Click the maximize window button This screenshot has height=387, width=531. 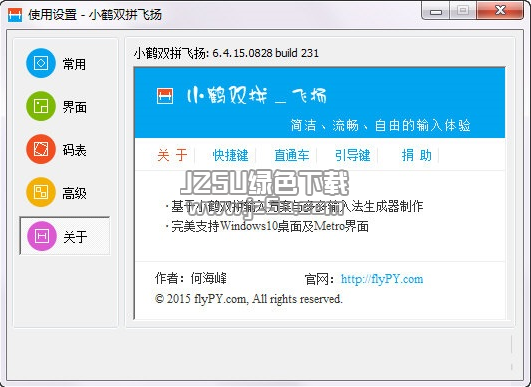click(x=463, y=11)
